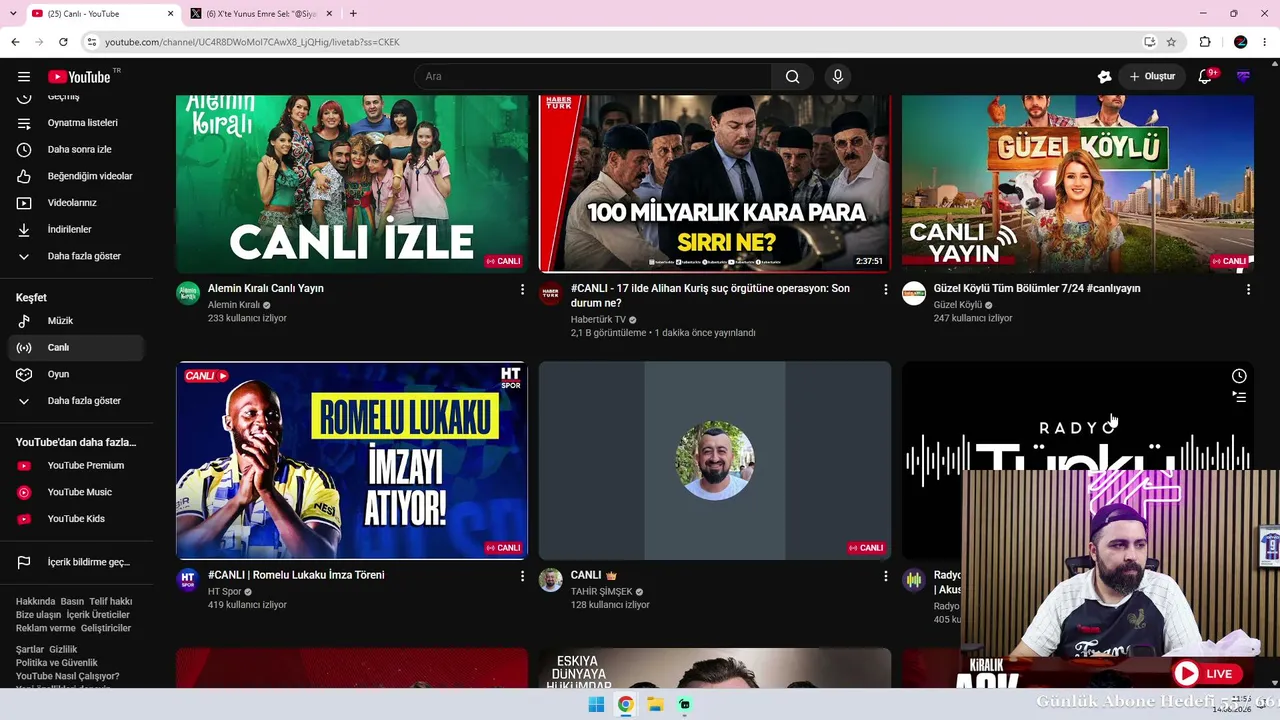Expand Daha fazla göster under İndirilenler

75,256
